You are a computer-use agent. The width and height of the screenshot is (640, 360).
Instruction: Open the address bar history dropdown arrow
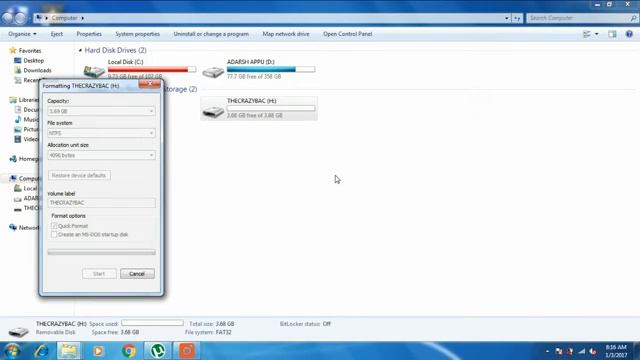click(507, 18)
